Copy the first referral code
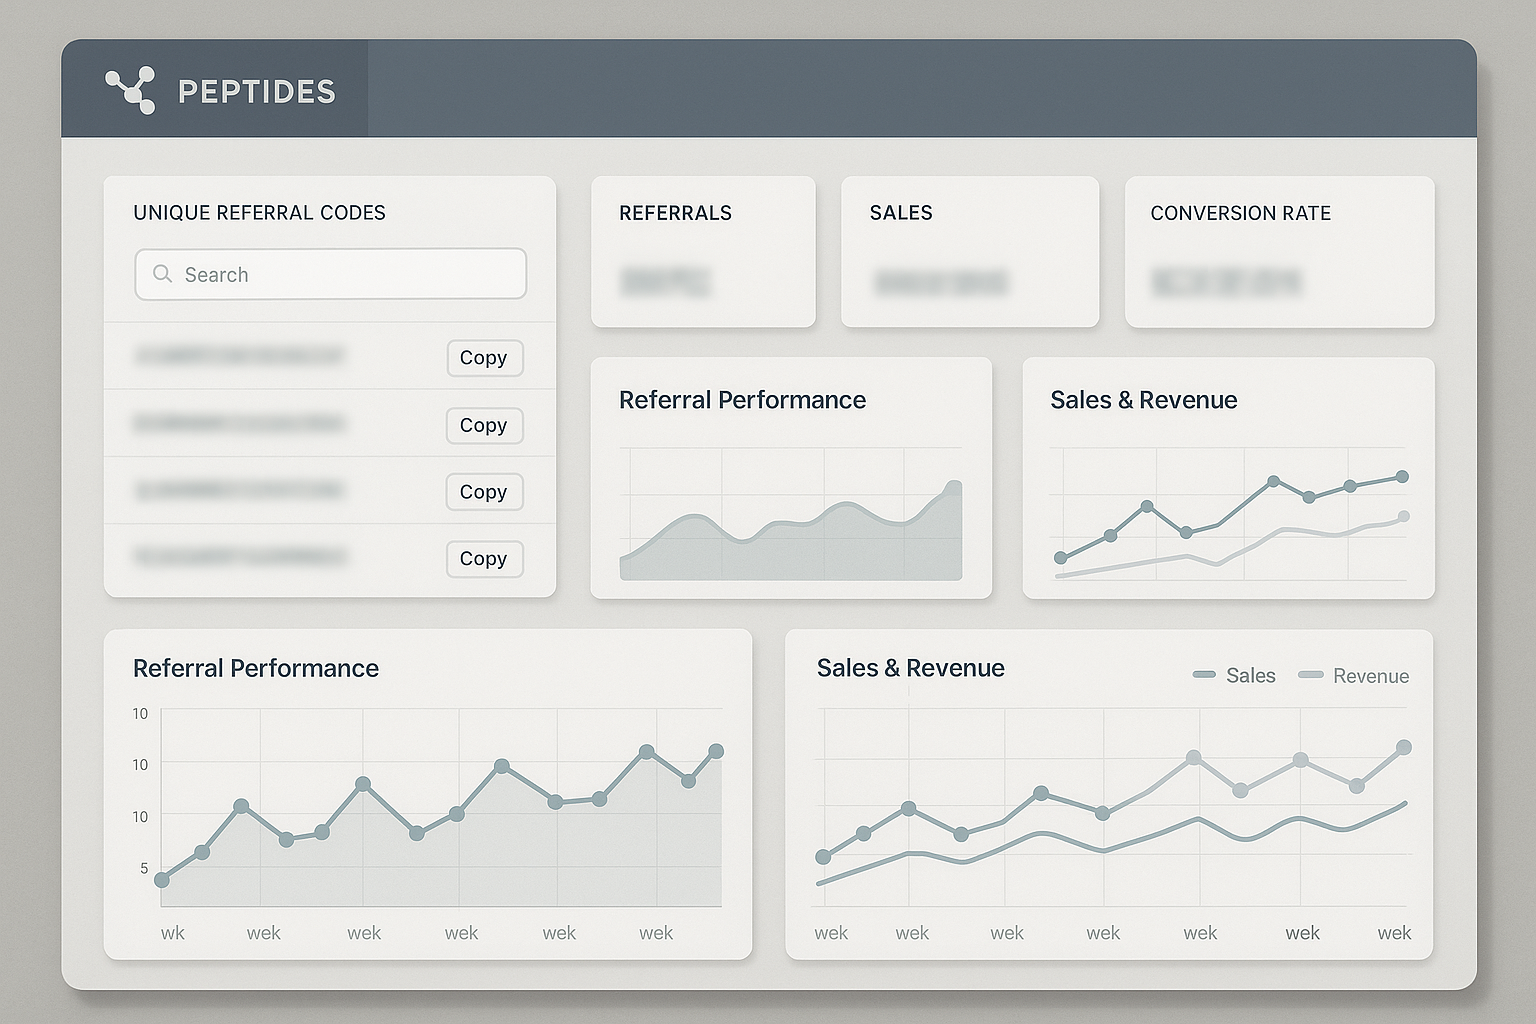Viewport: 1536px width, 1024px height. [484, 358]
